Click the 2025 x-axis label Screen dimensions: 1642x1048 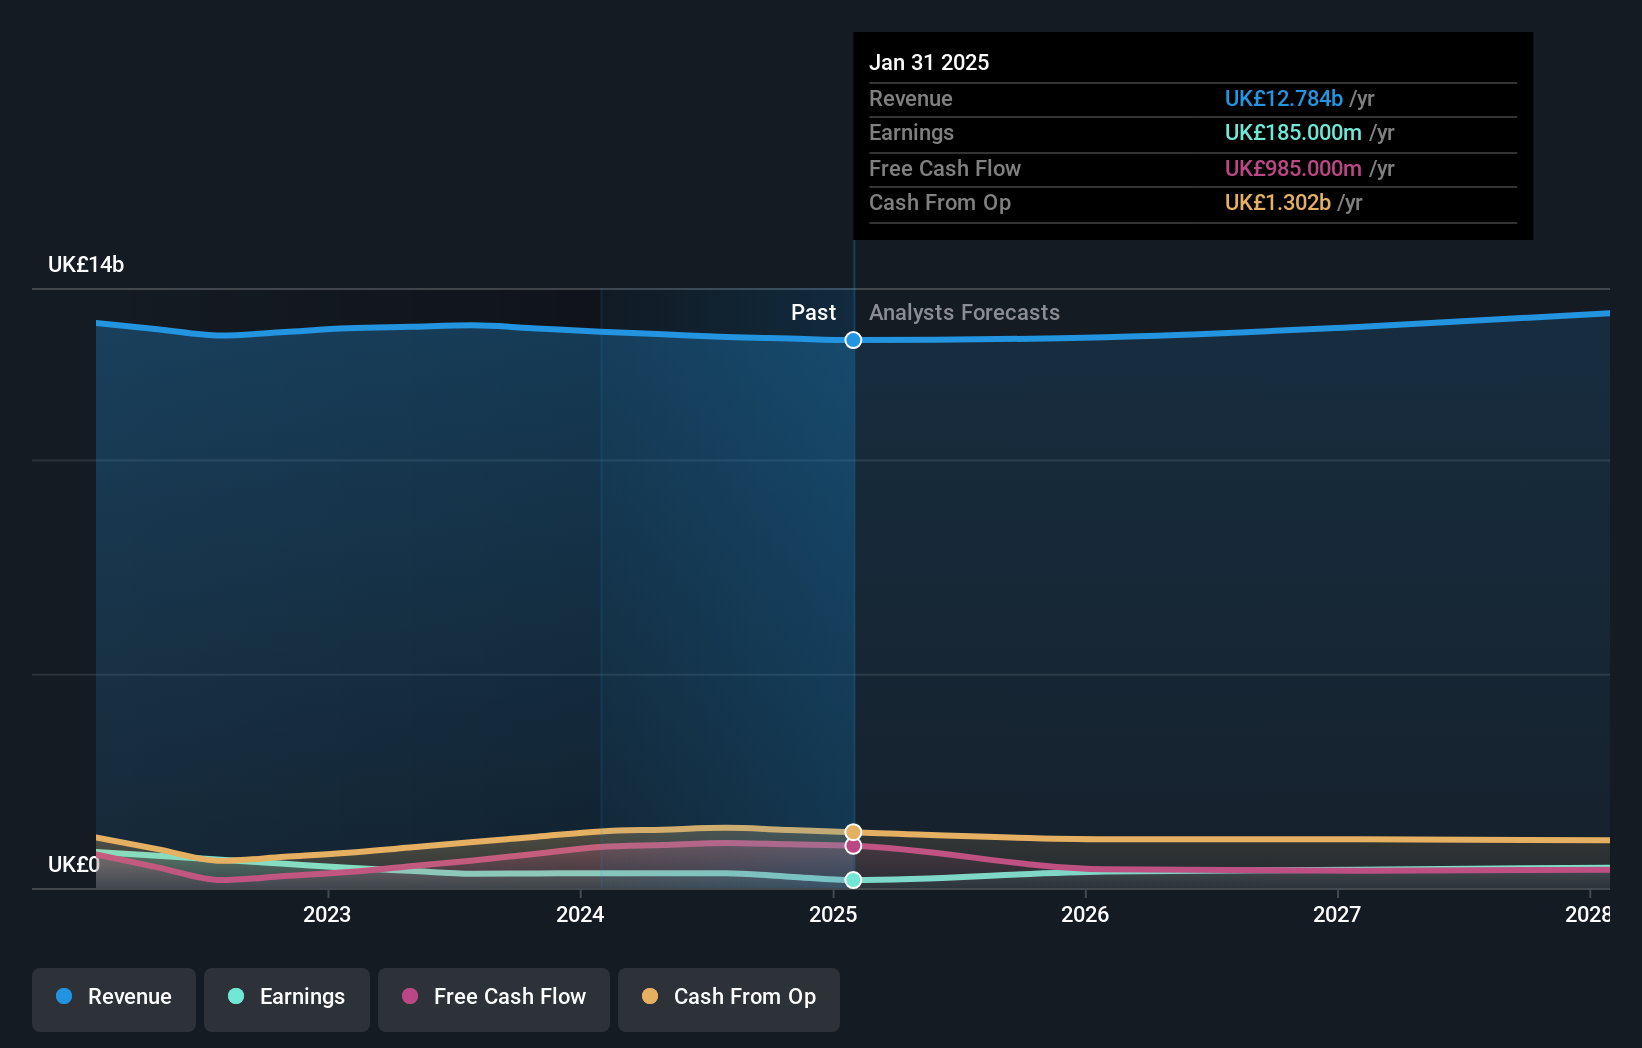(x=833, y=914)
